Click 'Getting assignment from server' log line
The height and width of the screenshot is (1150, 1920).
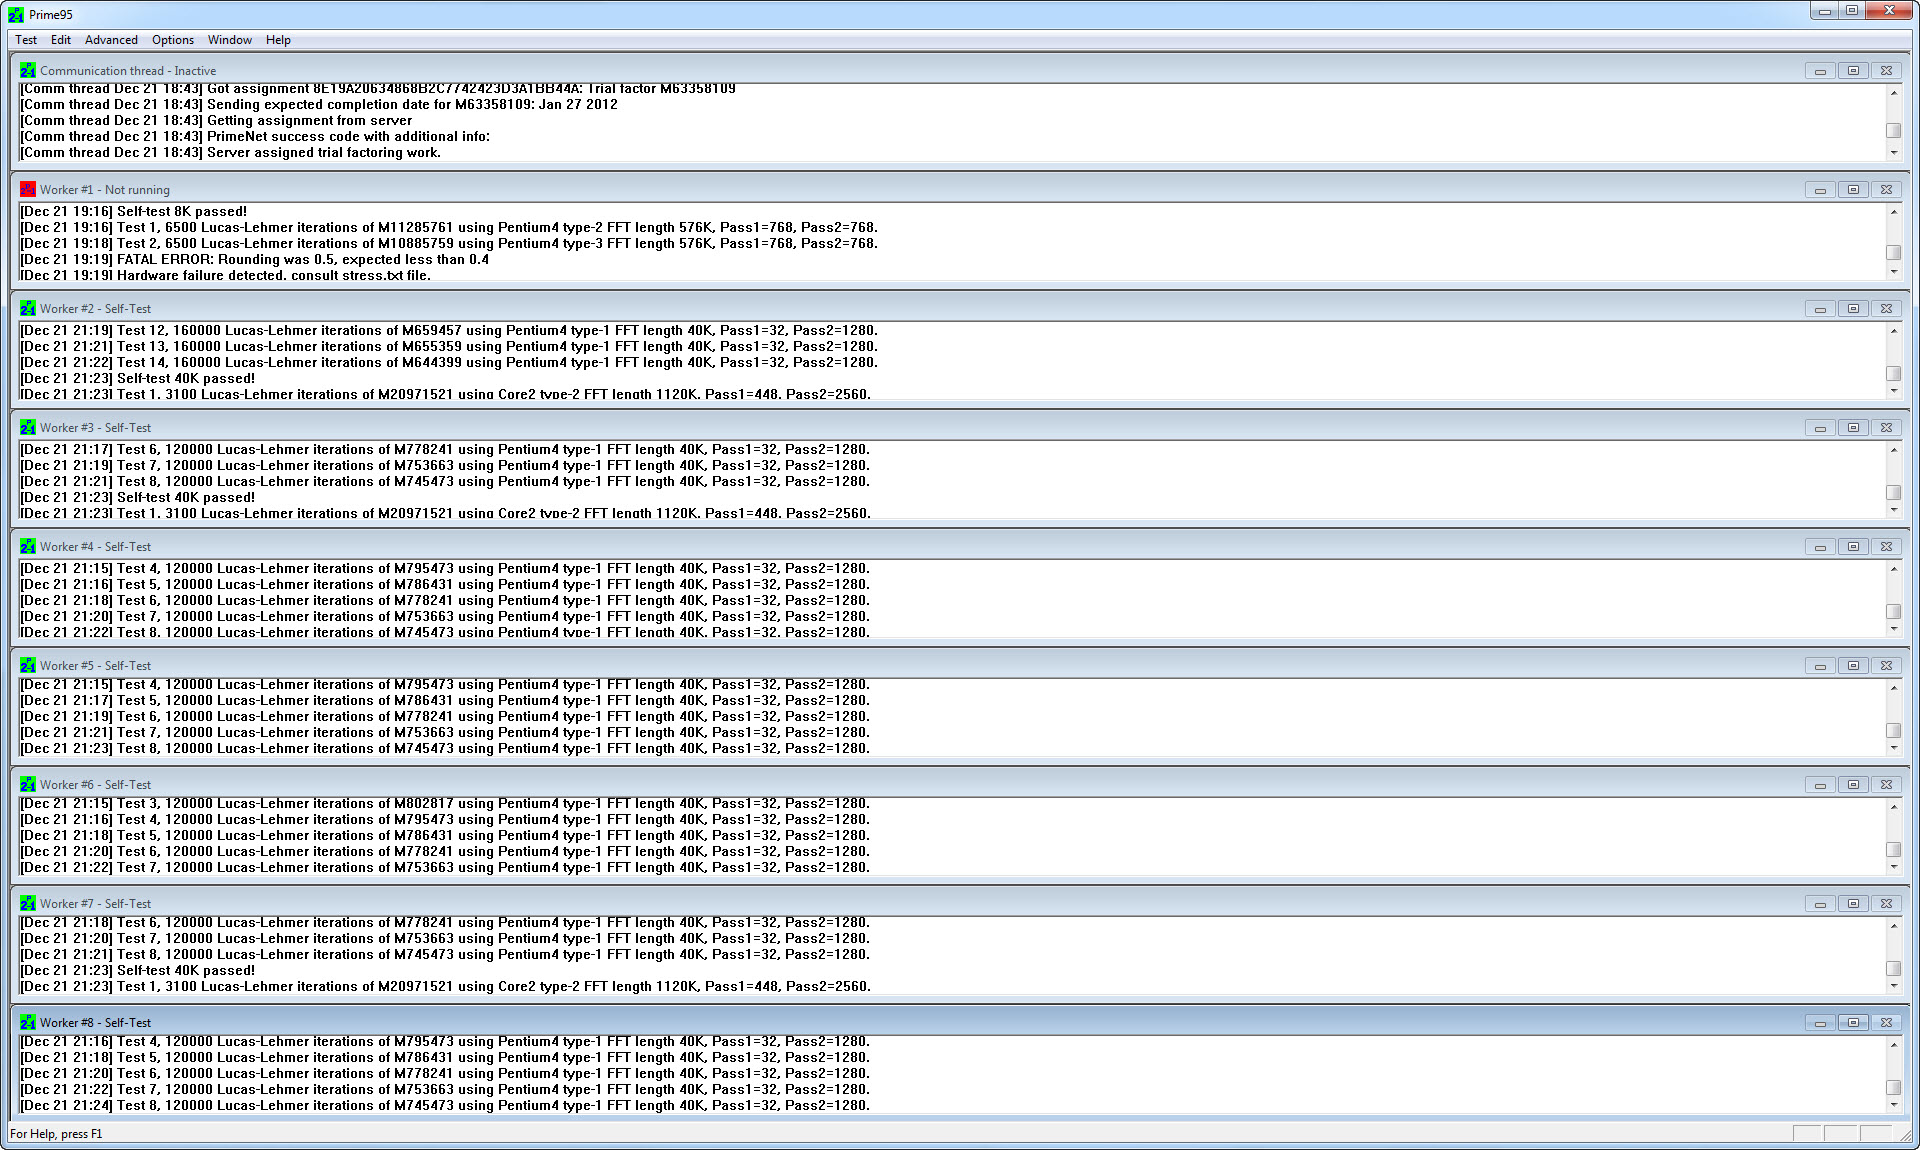pyautogui.click(x=216, y=120)
